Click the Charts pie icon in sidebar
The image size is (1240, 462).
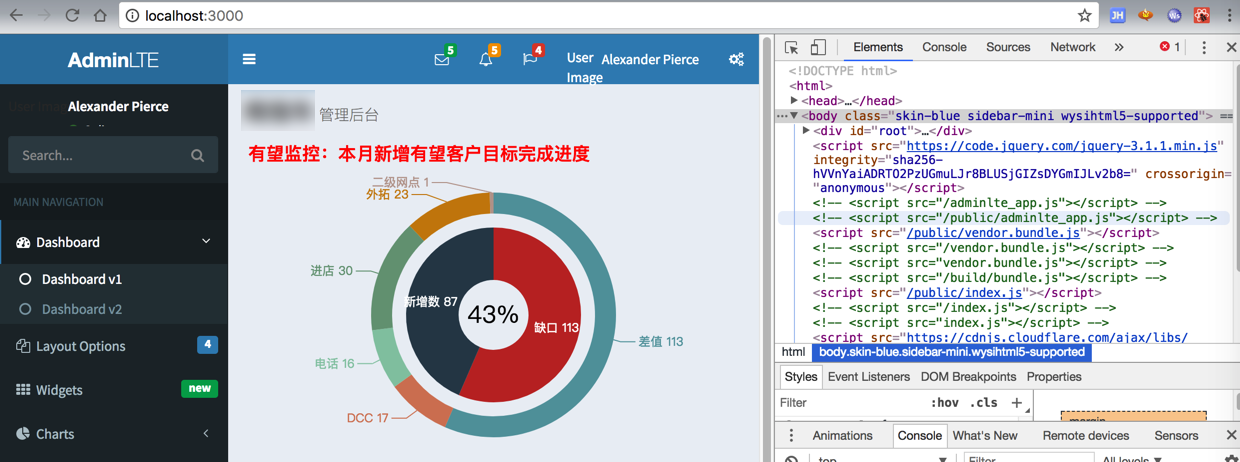point(23,433)
